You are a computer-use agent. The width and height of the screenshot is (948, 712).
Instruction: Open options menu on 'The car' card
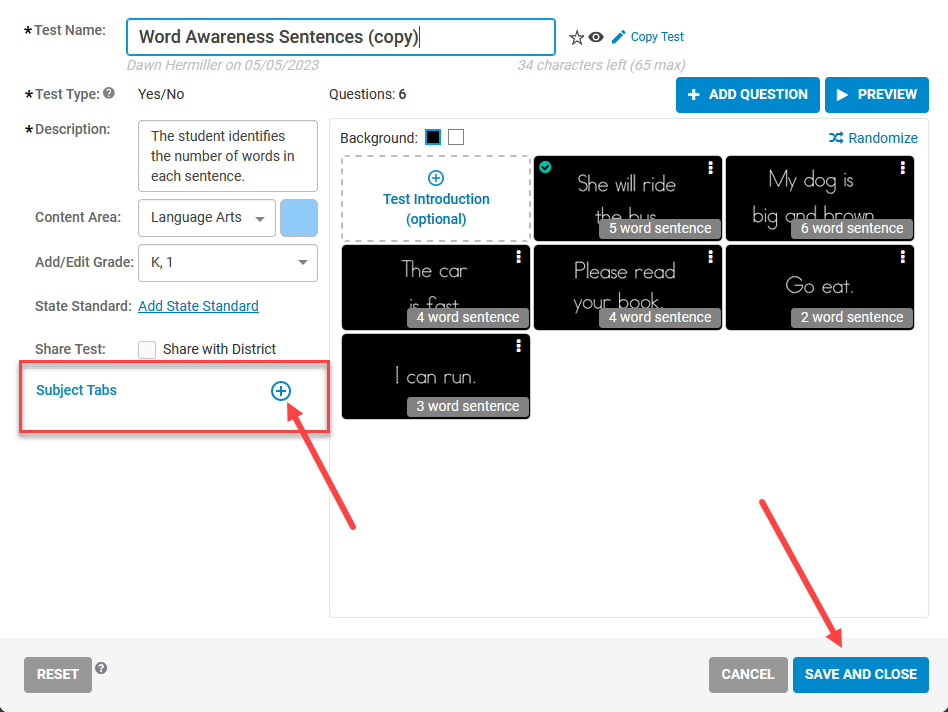click(x=518, y=257)
